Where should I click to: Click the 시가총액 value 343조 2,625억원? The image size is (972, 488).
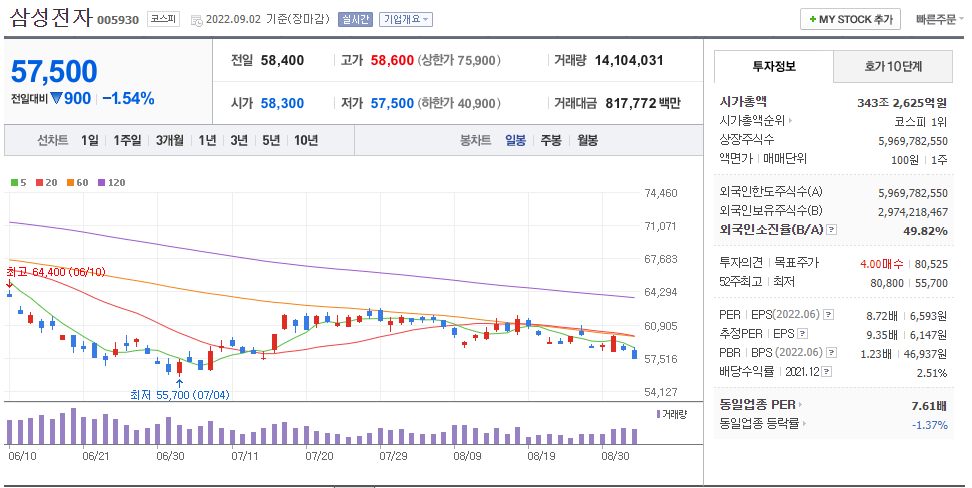pyautogui.click(x=902, y=103)
